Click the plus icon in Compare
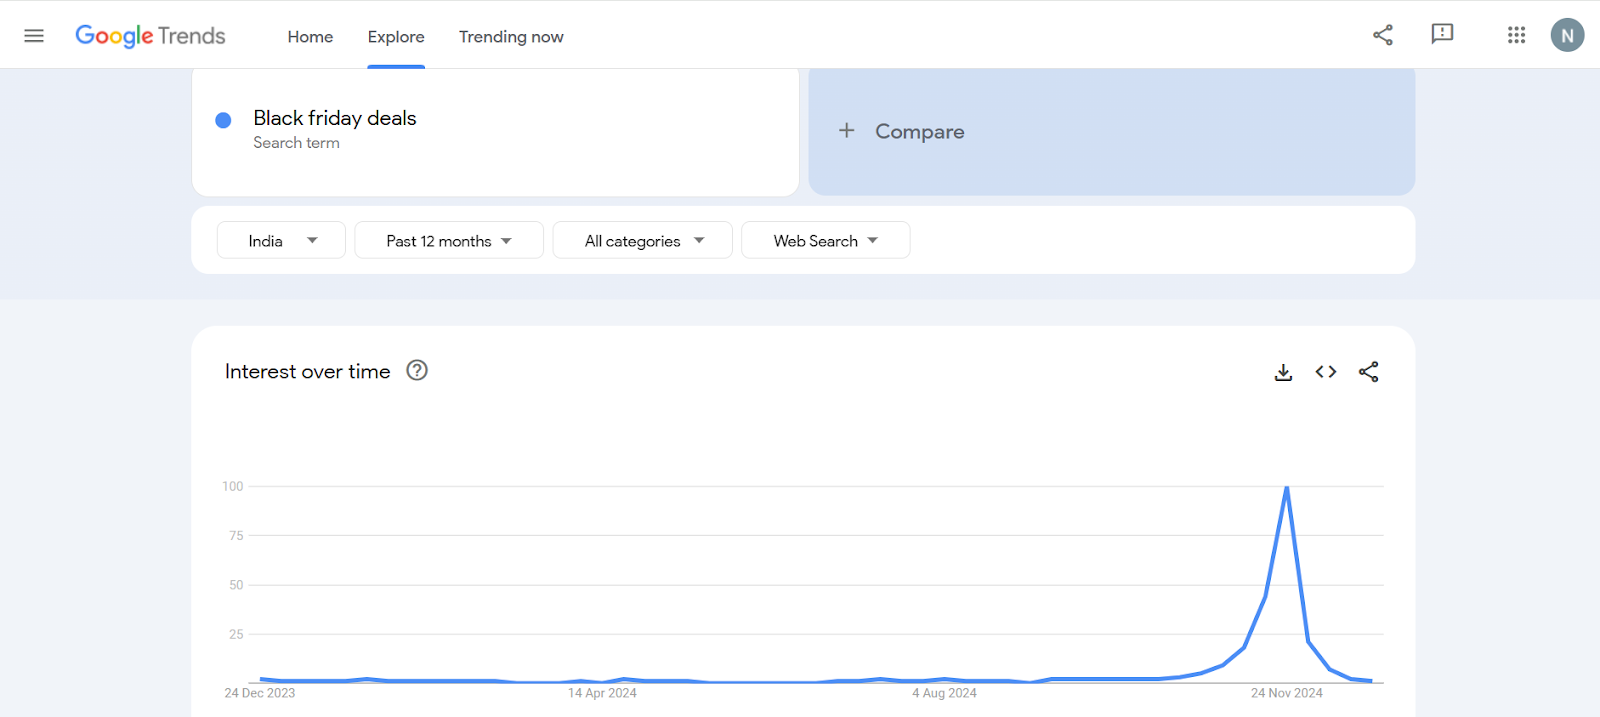 [x=846, y=131]
